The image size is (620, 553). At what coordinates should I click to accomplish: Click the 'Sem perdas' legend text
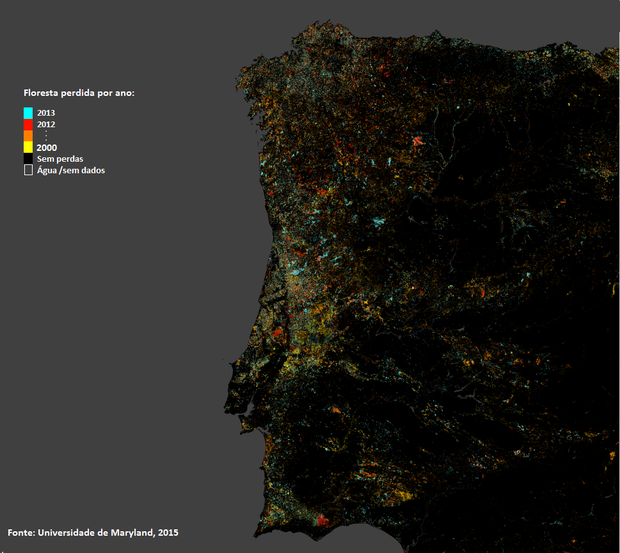coord(58,159)
